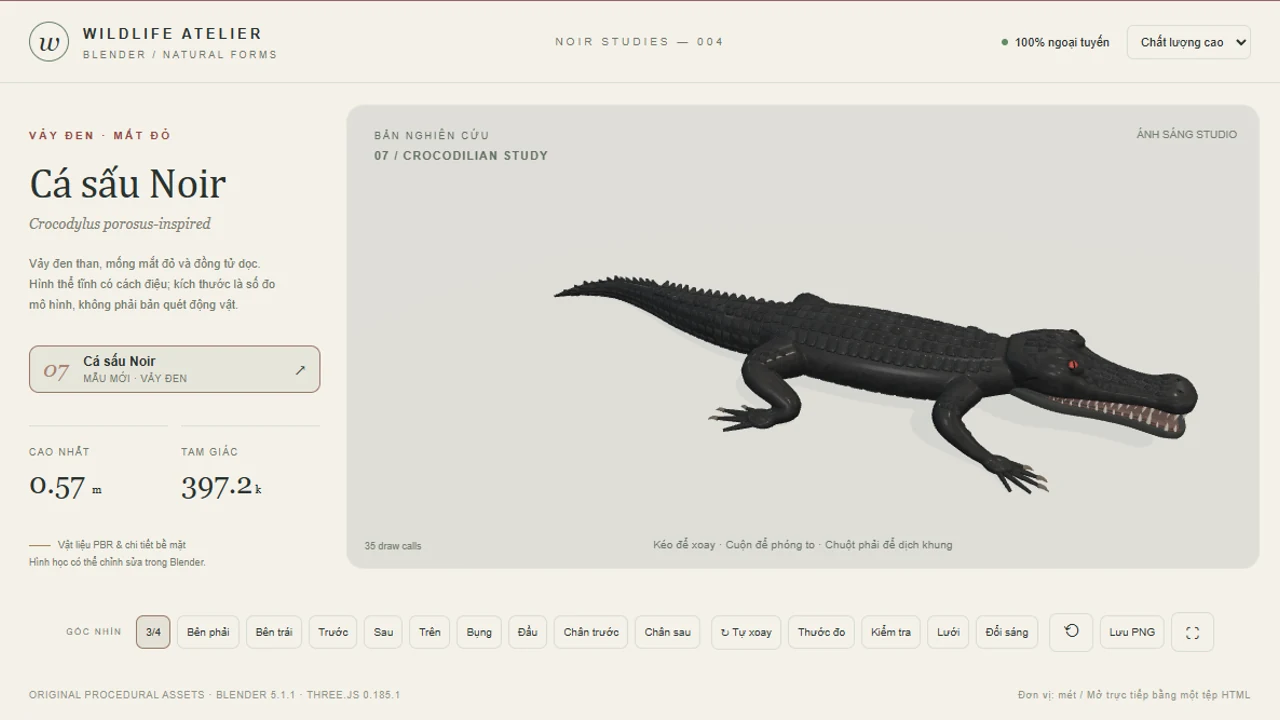Screen dimensions: 1280x720
Task: Click the arrow icon on Cá sấu Noir card
Action: (300, 370)
